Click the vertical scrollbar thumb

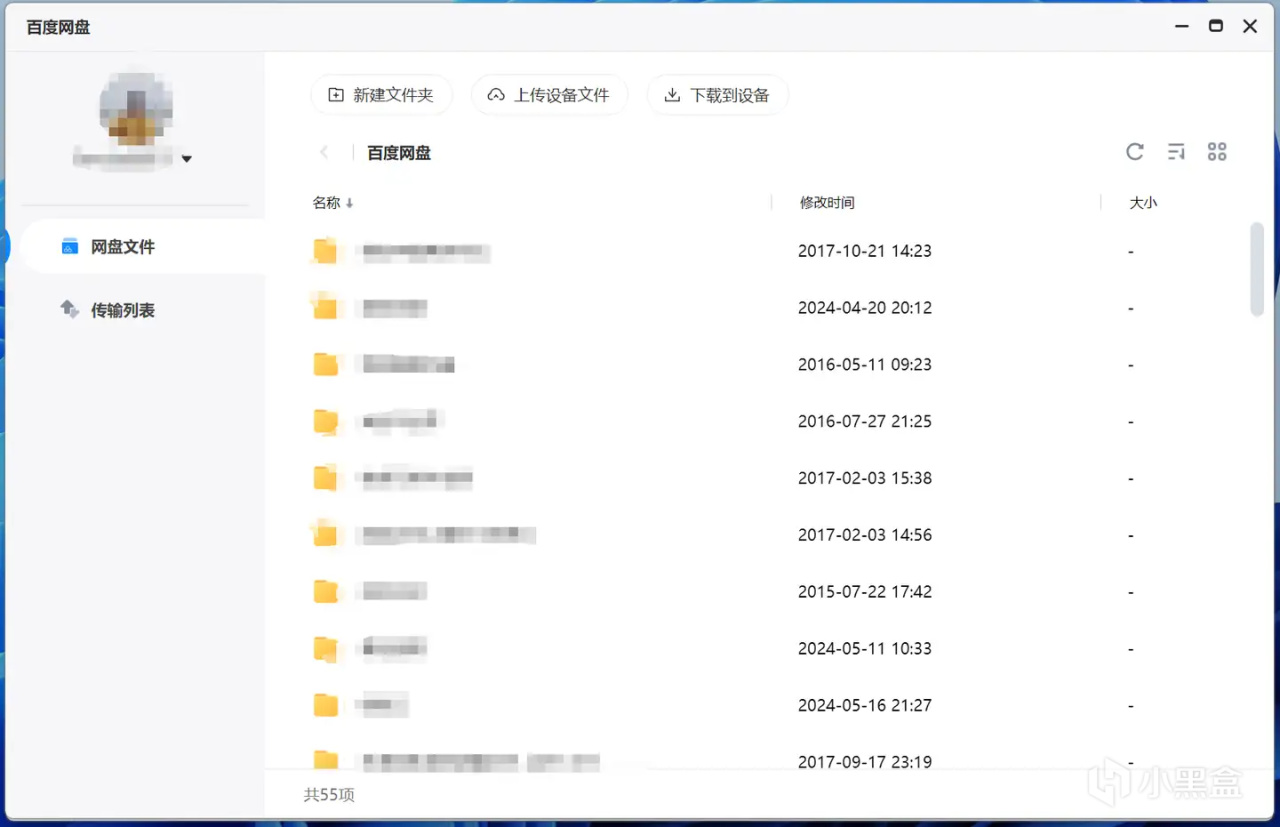pyautogui.click(x=1257, y=270)
